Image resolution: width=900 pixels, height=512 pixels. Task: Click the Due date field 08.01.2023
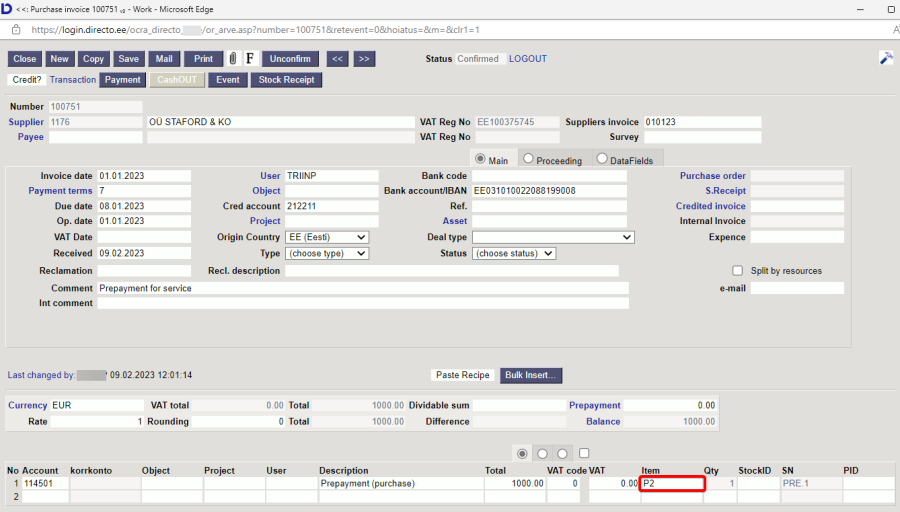[x=144, y=205]
